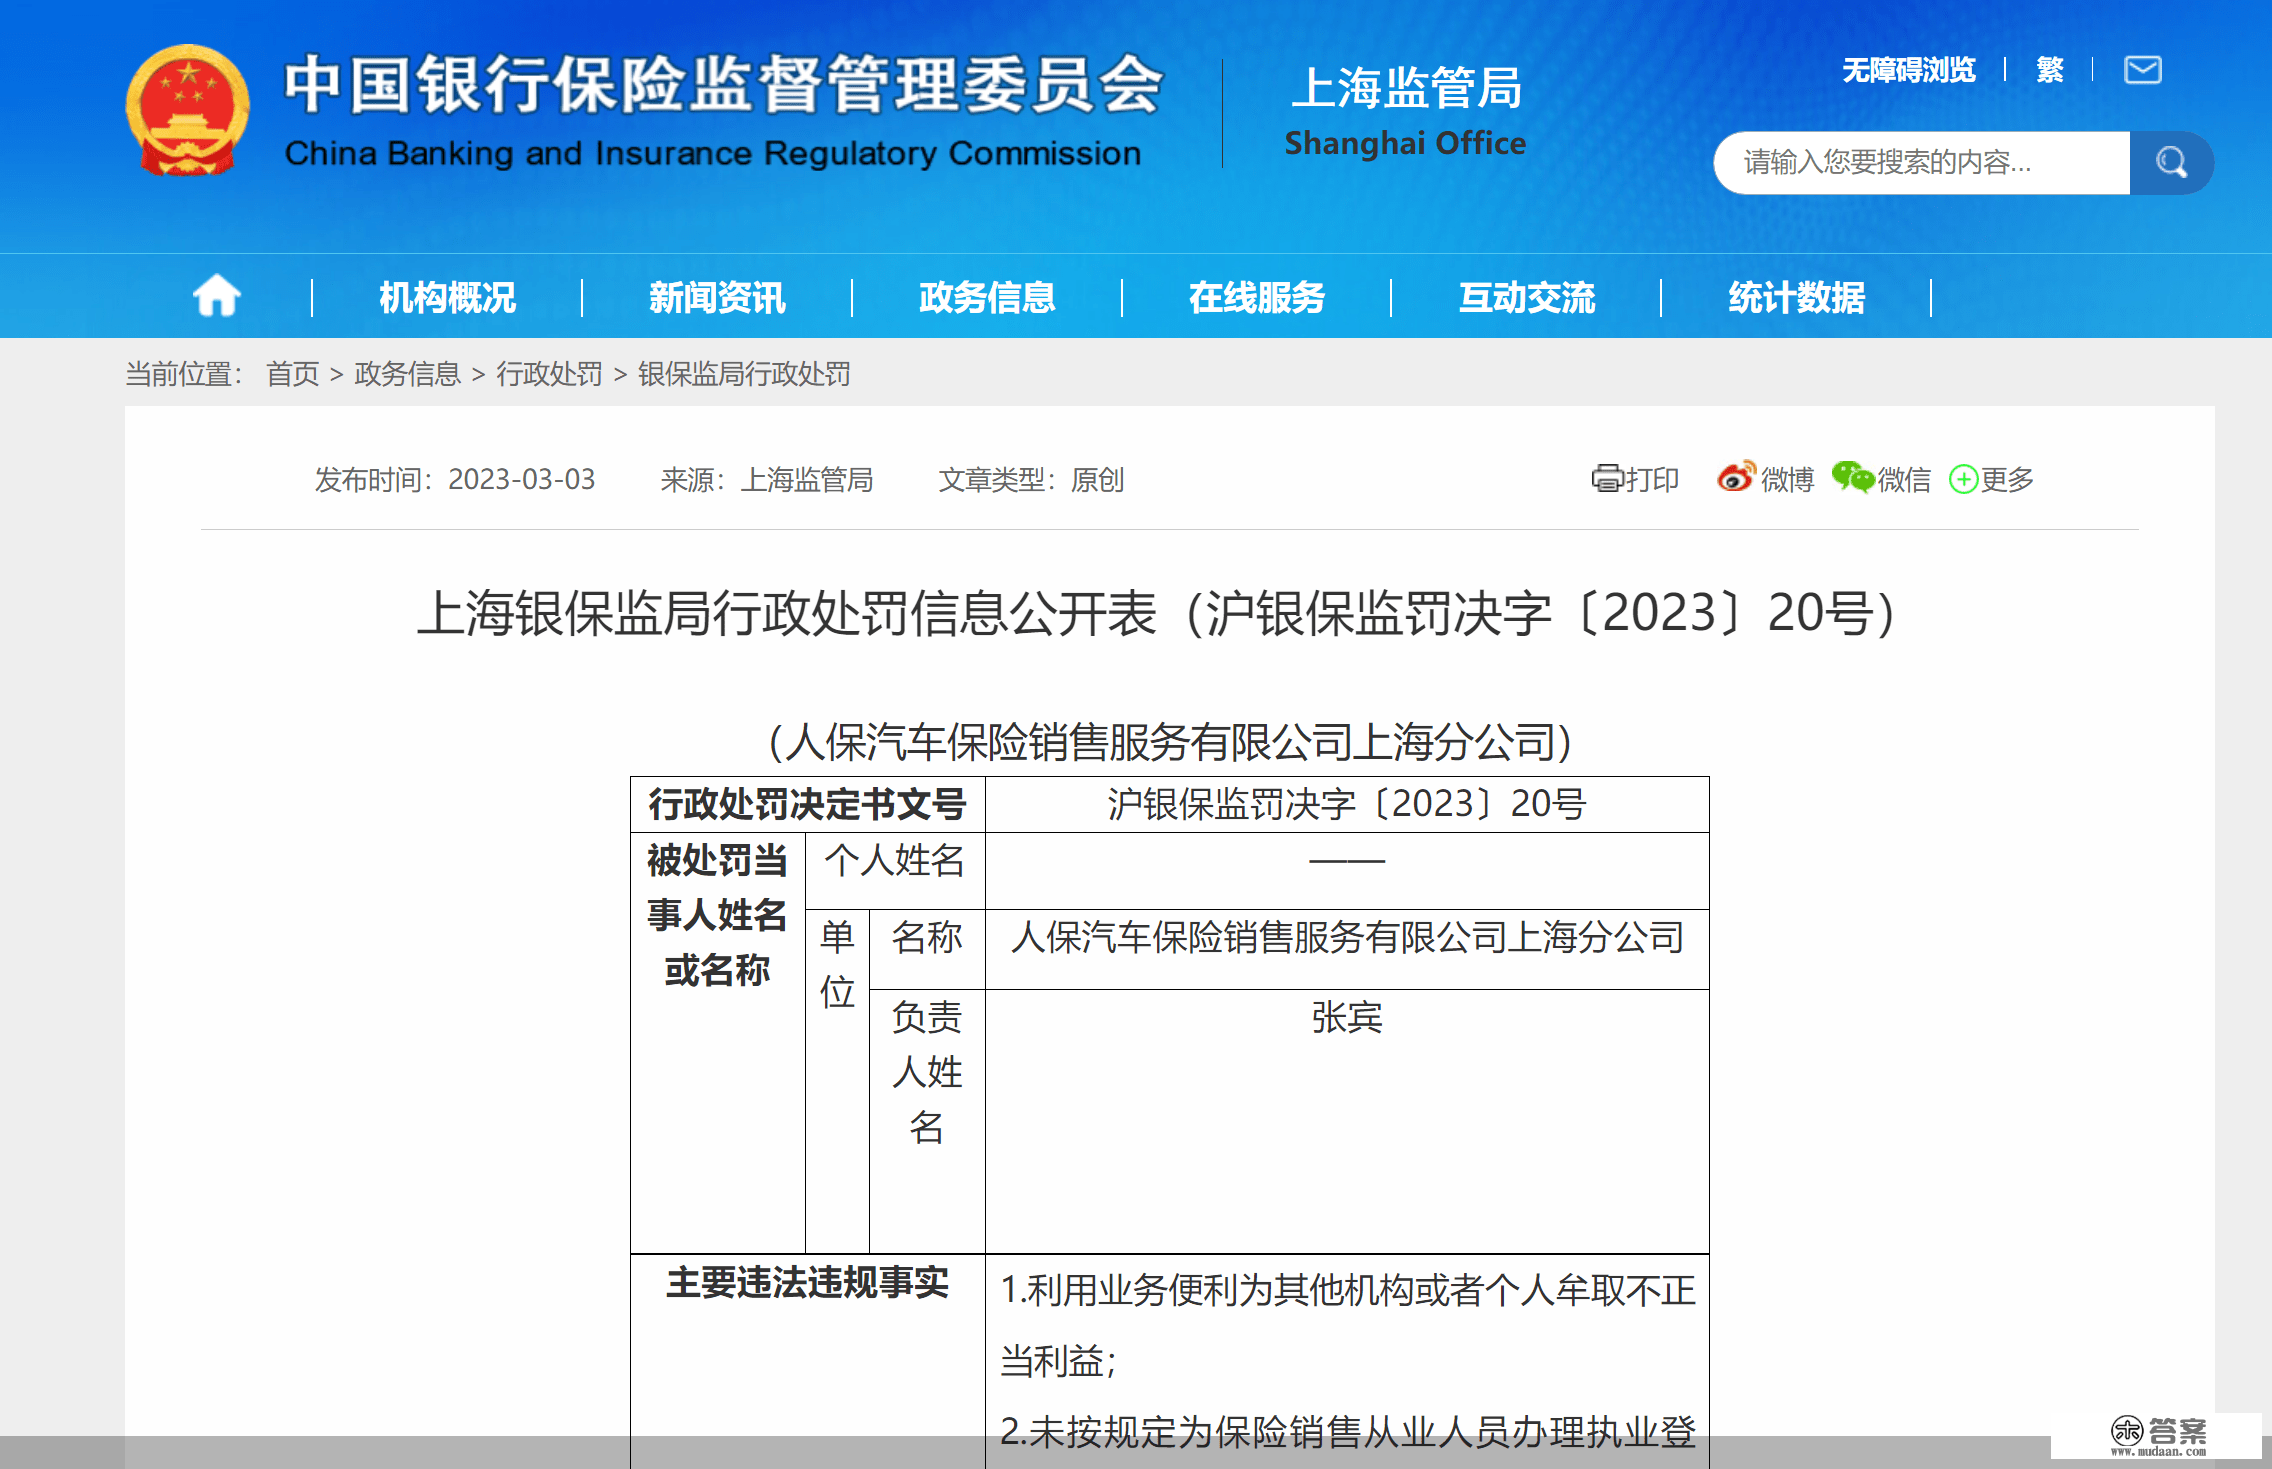Click 来源：上海监管局 text
The height and width of the screenshot is (1469, 2272).
coord(767,479)
